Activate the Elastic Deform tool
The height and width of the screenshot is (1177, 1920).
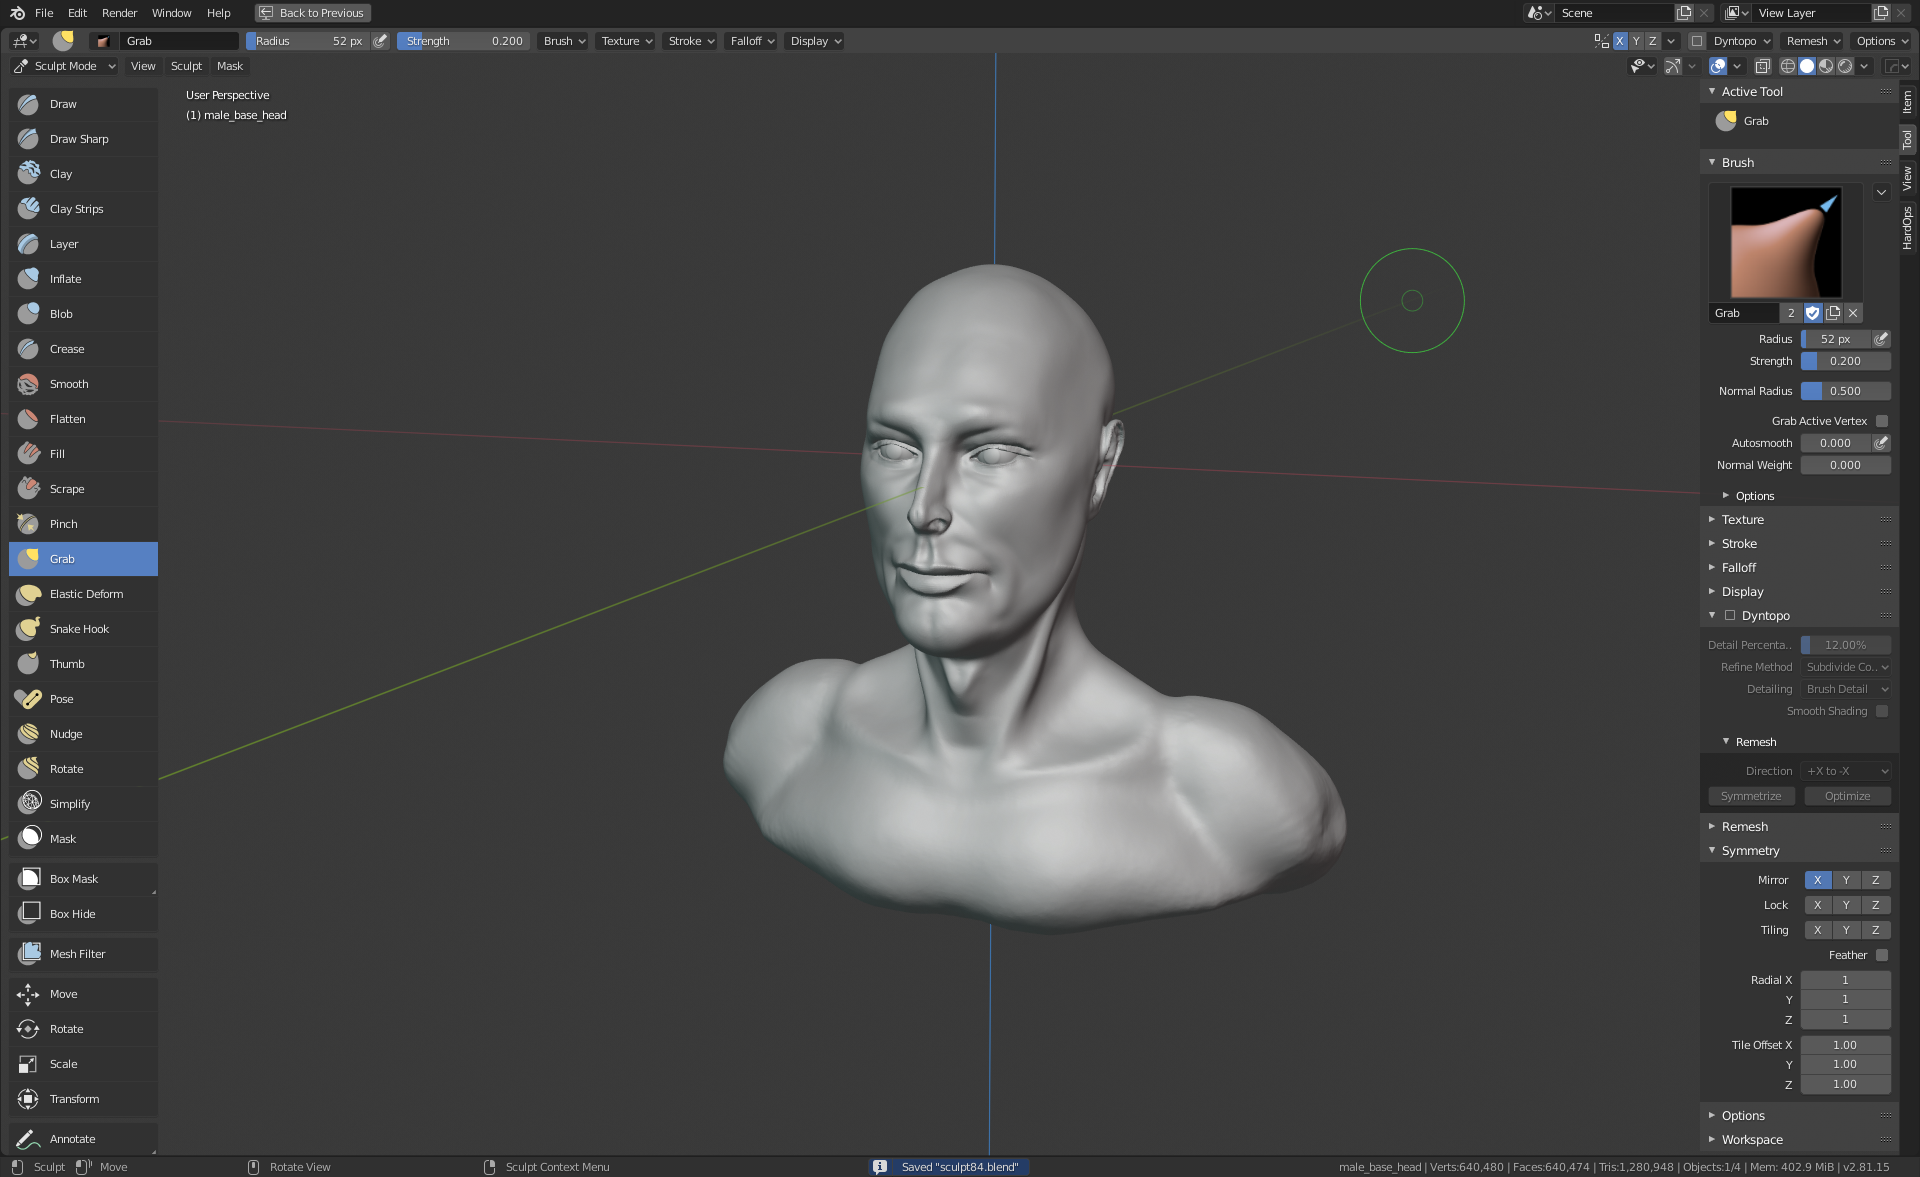86,594
